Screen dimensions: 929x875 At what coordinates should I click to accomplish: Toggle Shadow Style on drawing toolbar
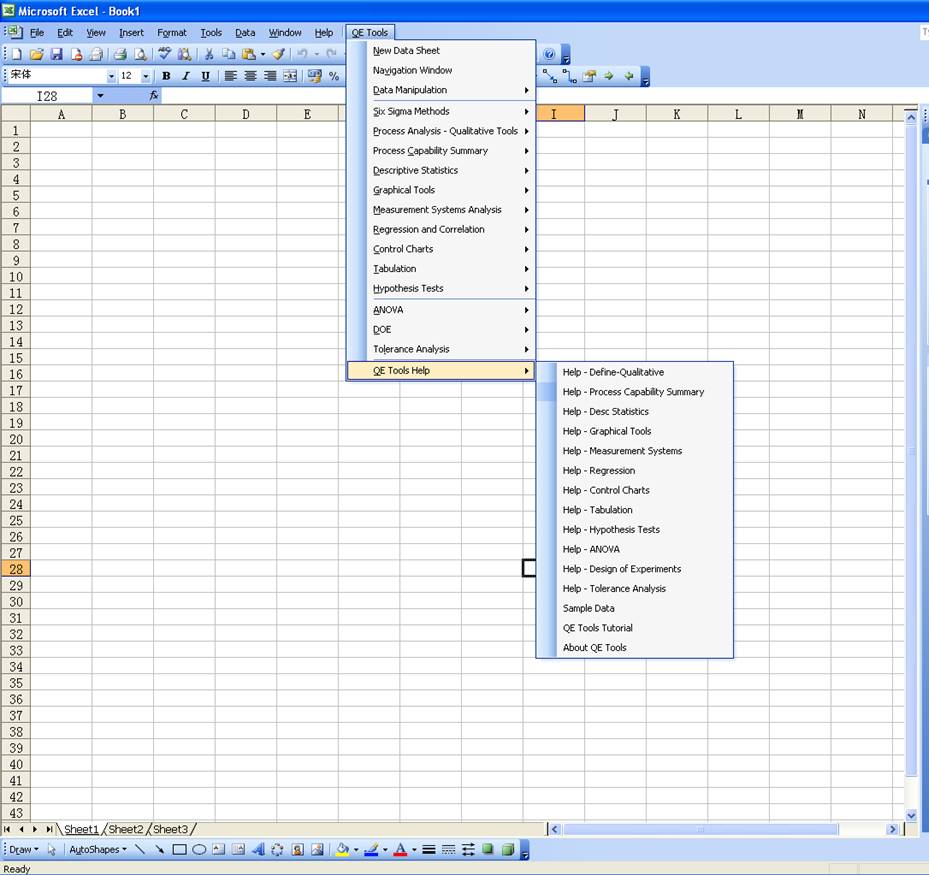[x=488, y=850]
